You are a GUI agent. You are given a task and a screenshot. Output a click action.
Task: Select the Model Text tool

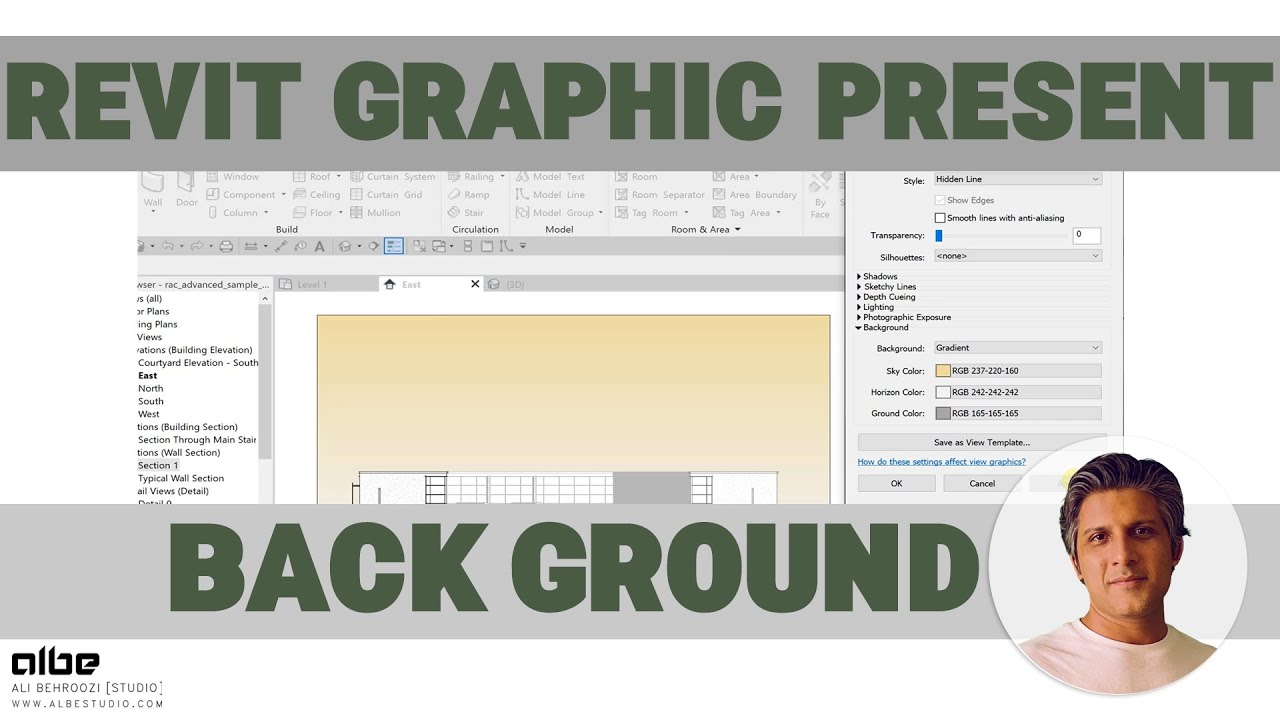(550, 177)
